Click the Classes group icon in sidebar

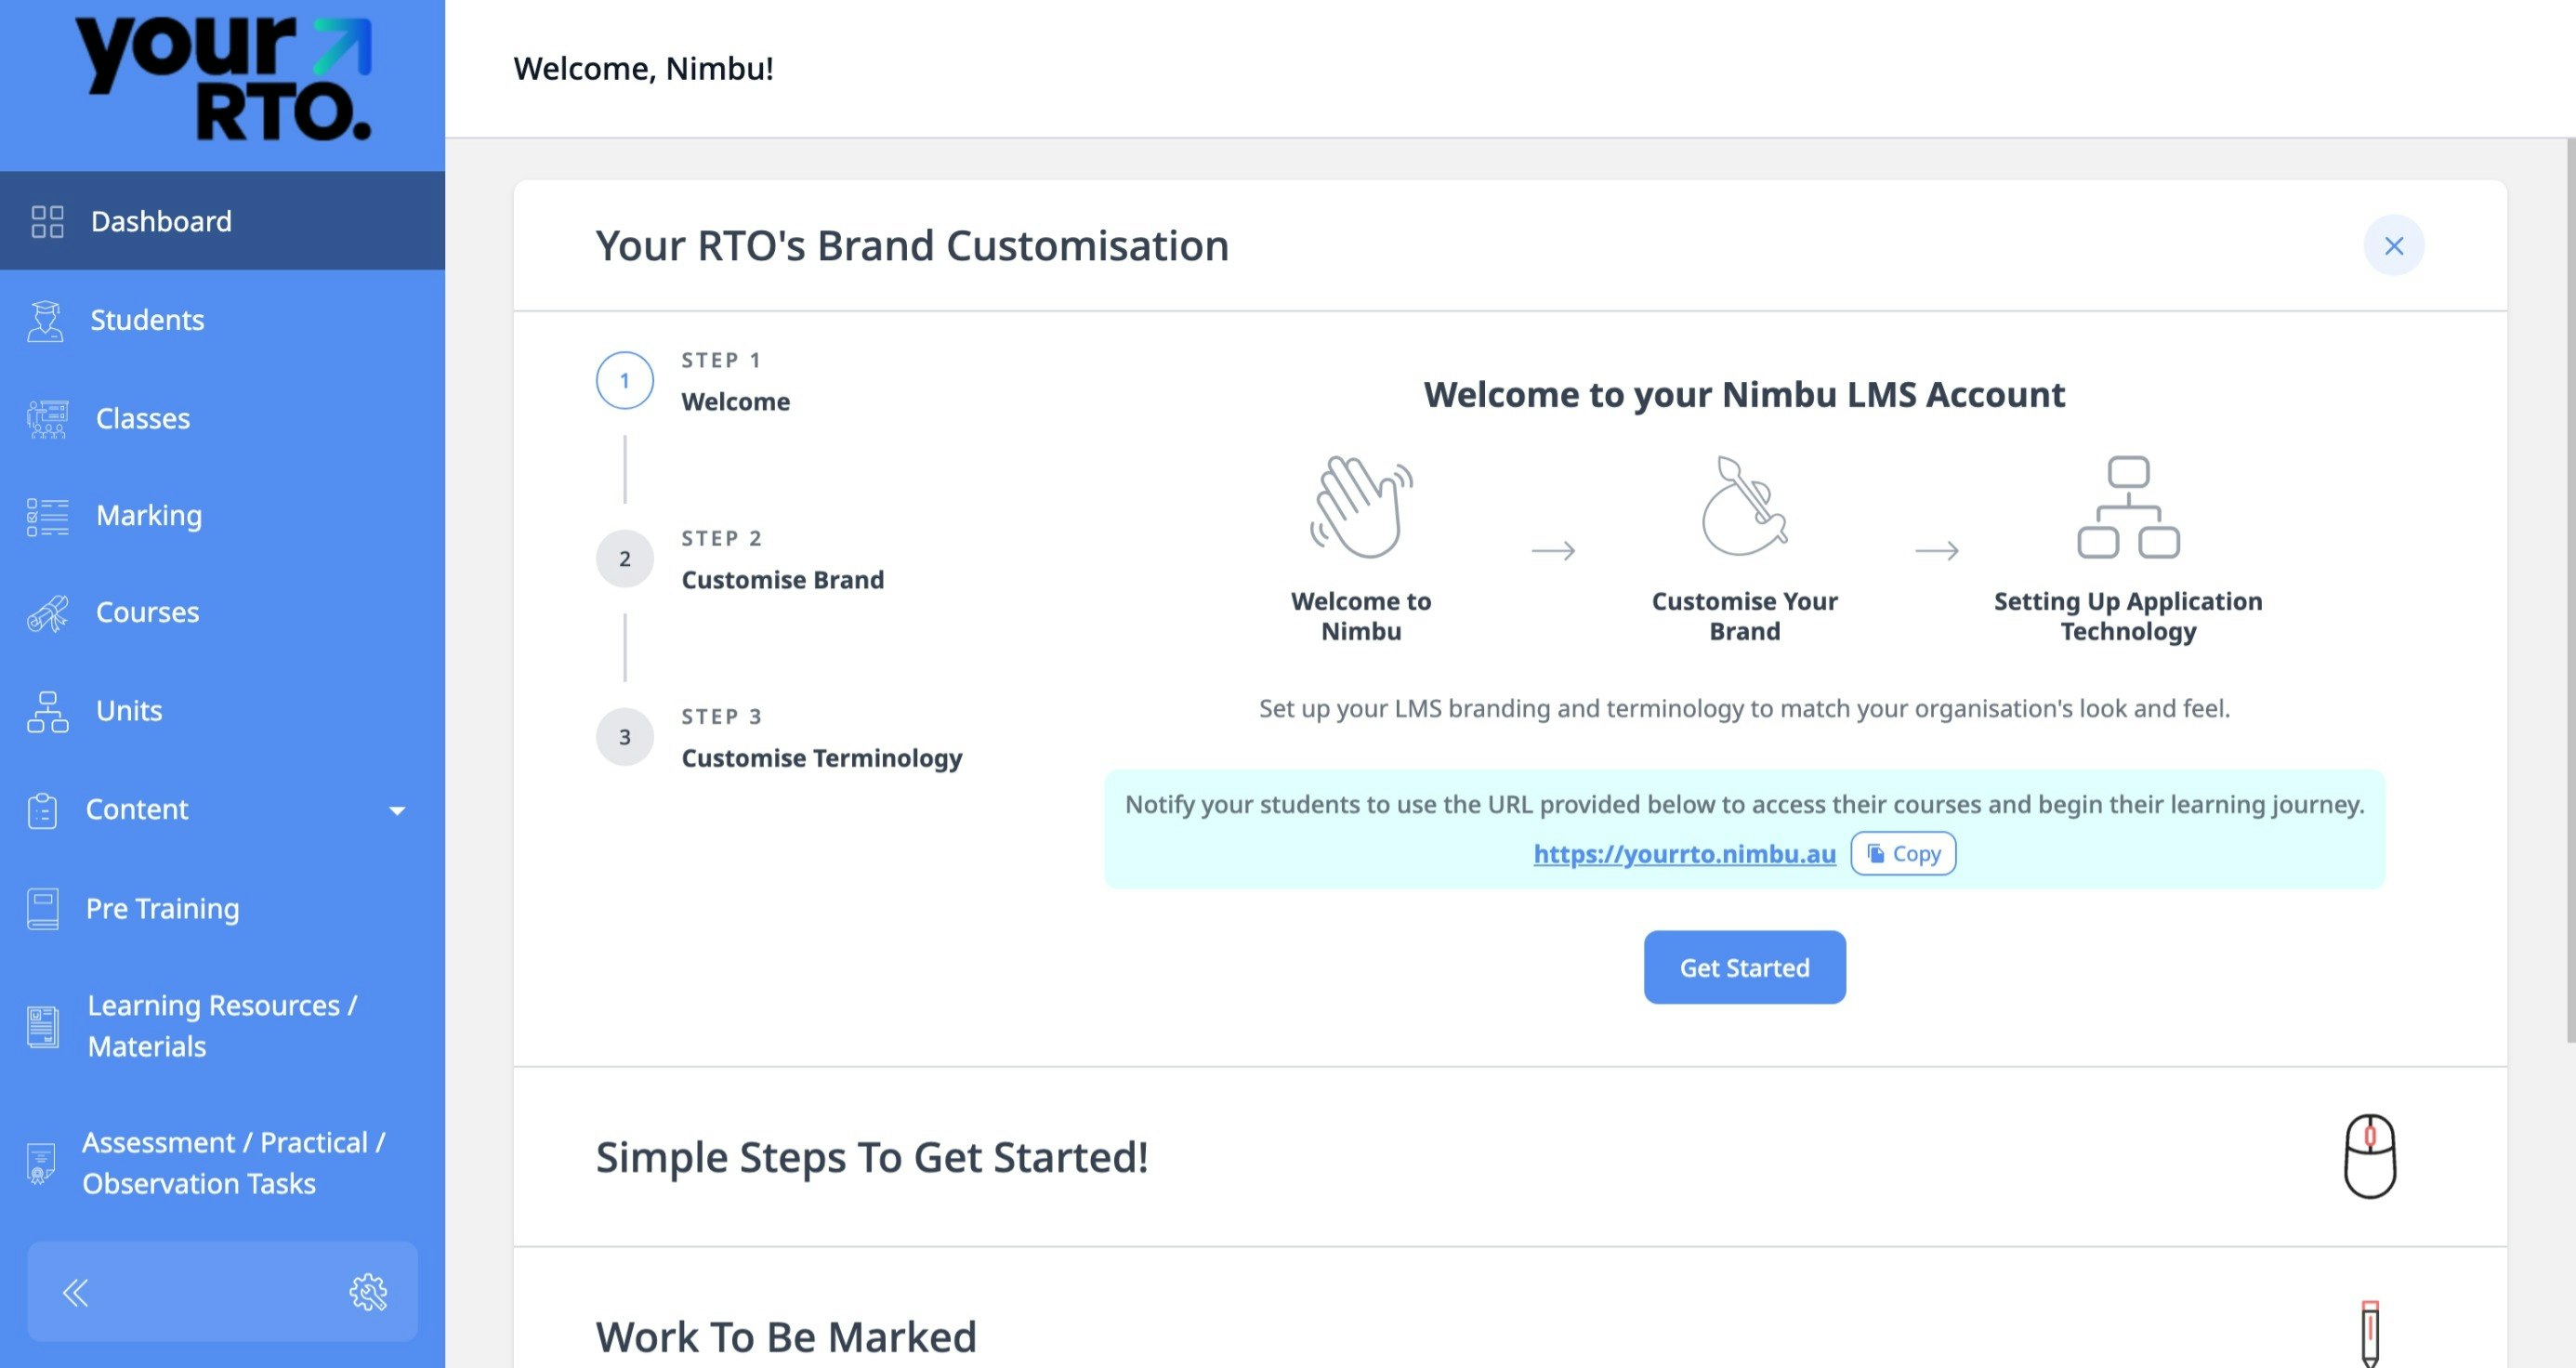(47, 418)
